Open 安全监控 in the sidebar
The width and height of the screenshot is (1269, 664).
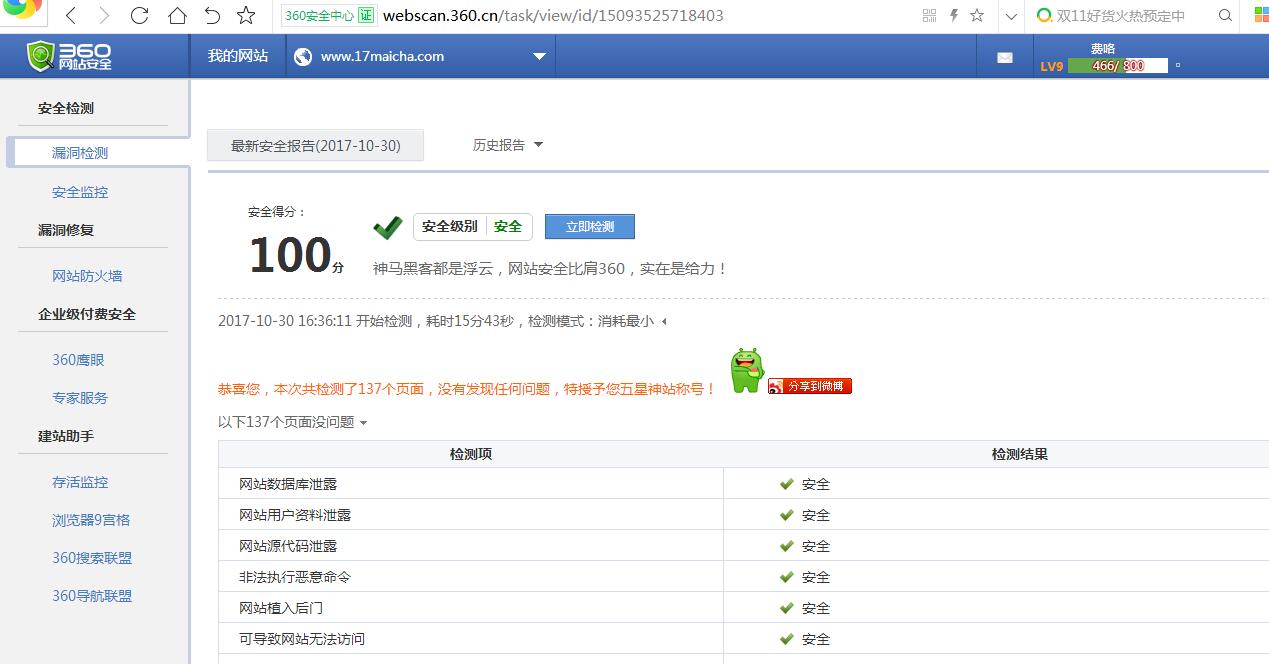80,192
